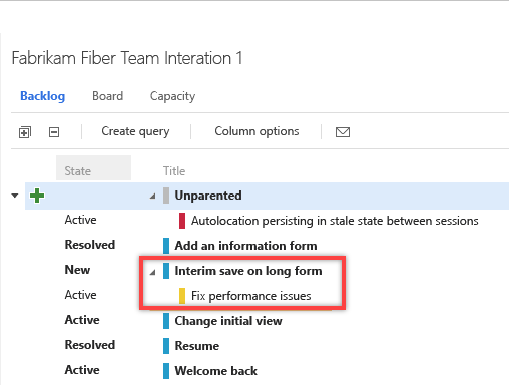Viewport: 510px width, 386px height.
Task: Click gray color bar beside Unparented
Action: tap(166, 195)
